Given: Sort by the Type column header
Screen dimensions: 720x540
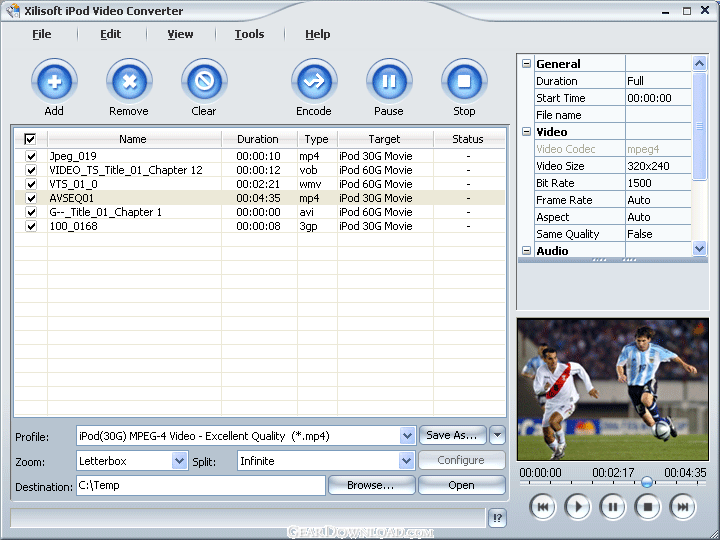Looking at the screenshot, I should coord(317,139).
